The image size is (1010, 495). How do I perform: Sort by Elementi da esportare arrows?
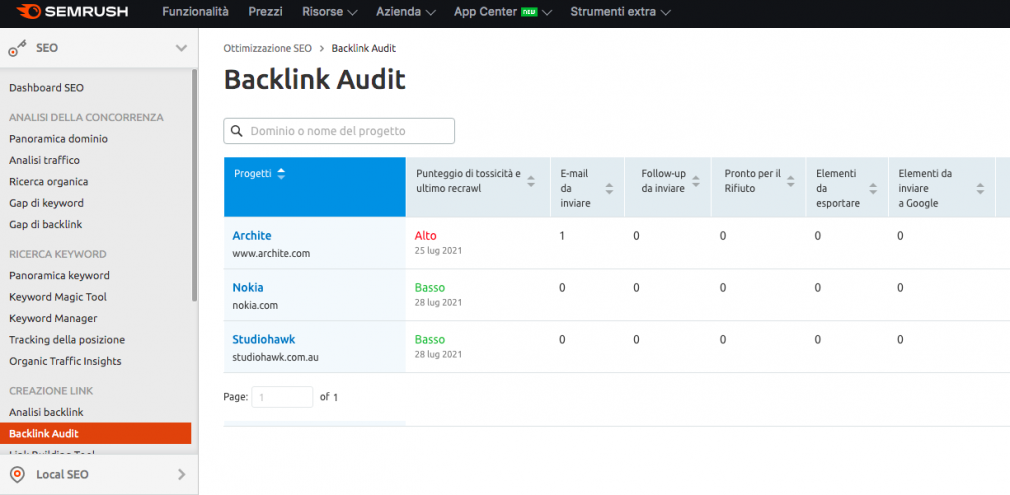(x=873, y=189)
